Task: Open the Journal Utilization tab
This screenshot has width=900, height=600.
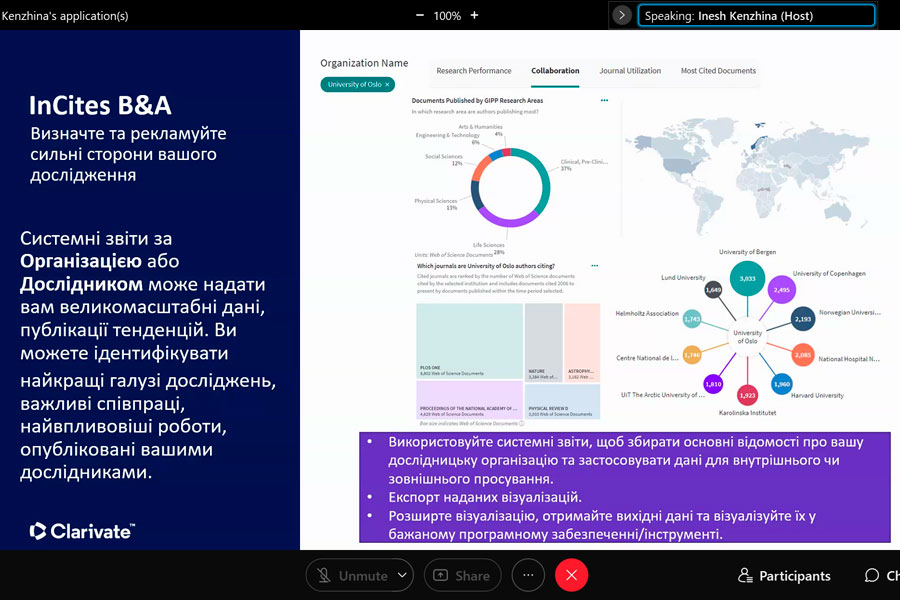Action: point(630,71)
